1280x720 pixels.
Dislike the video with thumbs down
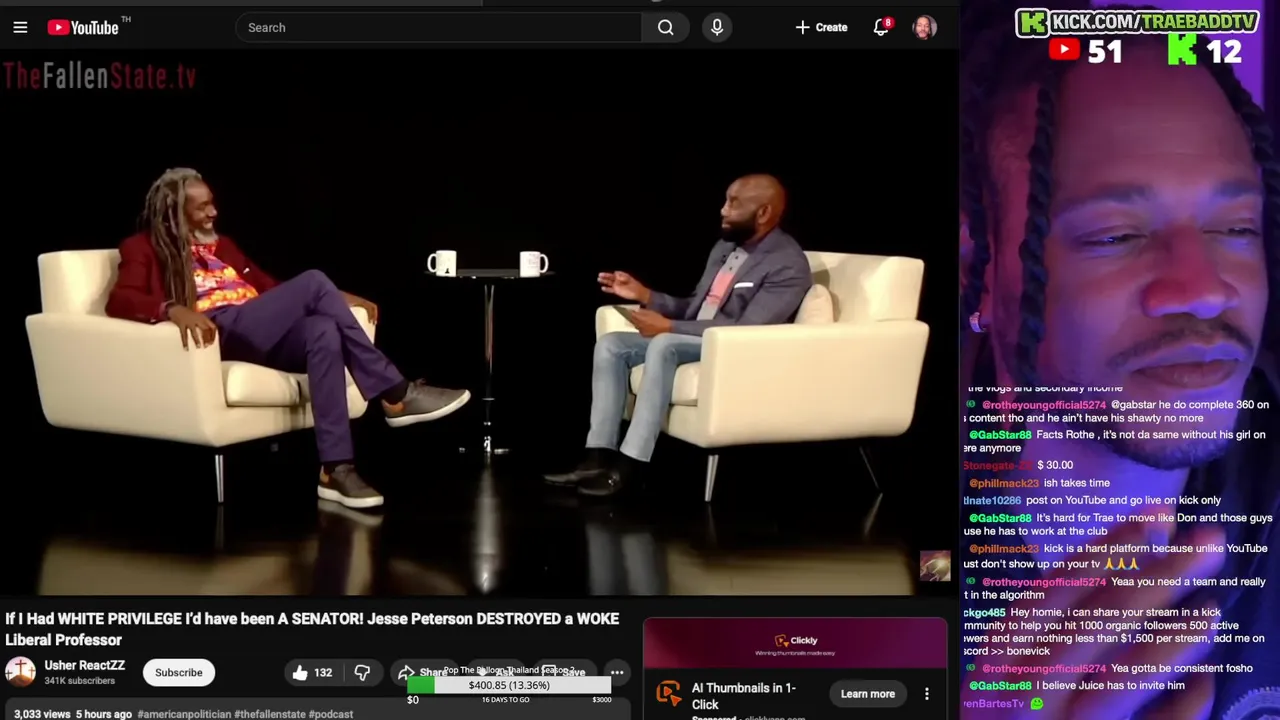tap(362, 673)
